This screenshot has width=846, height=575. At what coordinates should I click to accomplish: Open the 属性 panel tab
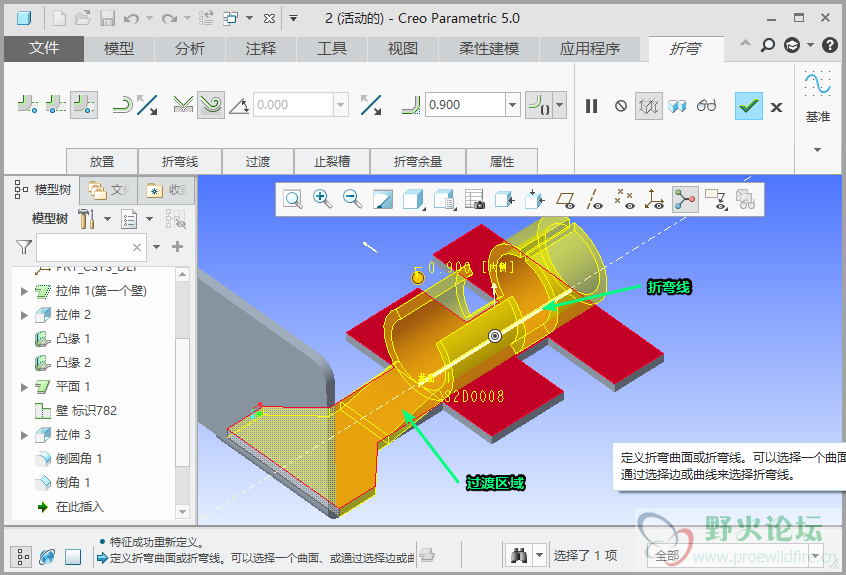[502, 161]
